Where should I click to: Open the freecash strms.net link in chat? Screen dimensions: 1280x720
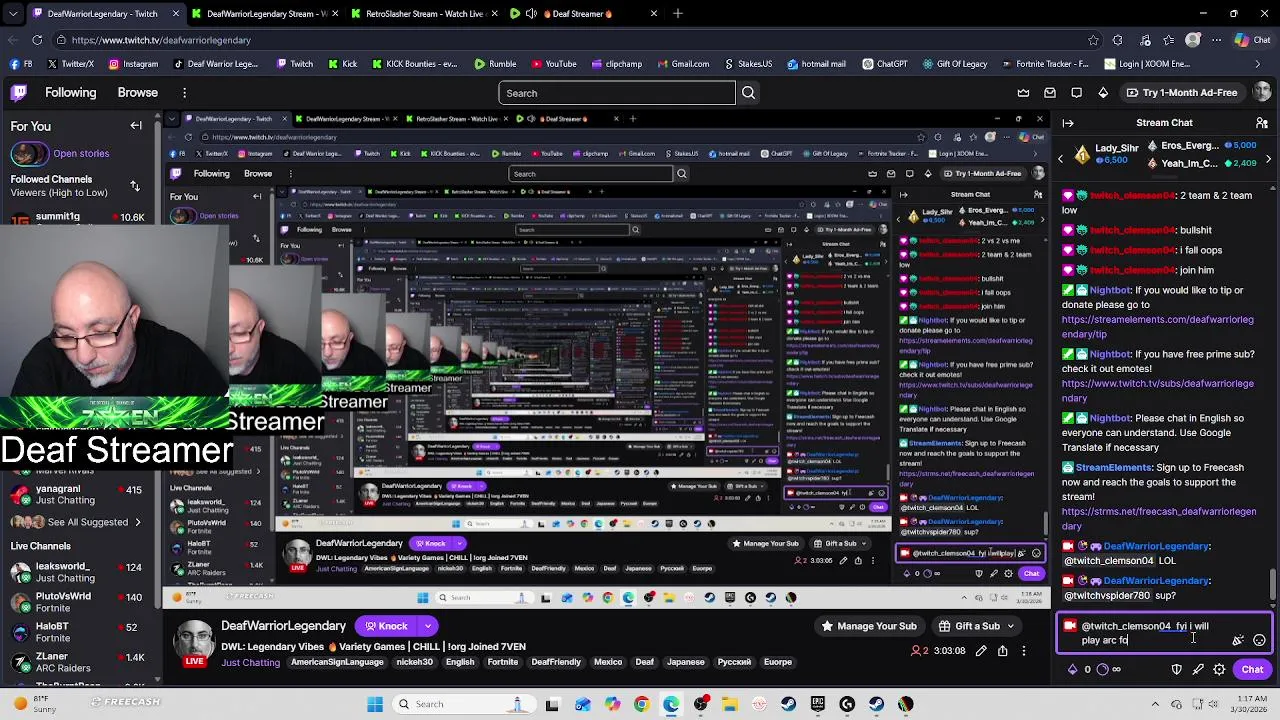1158,519
